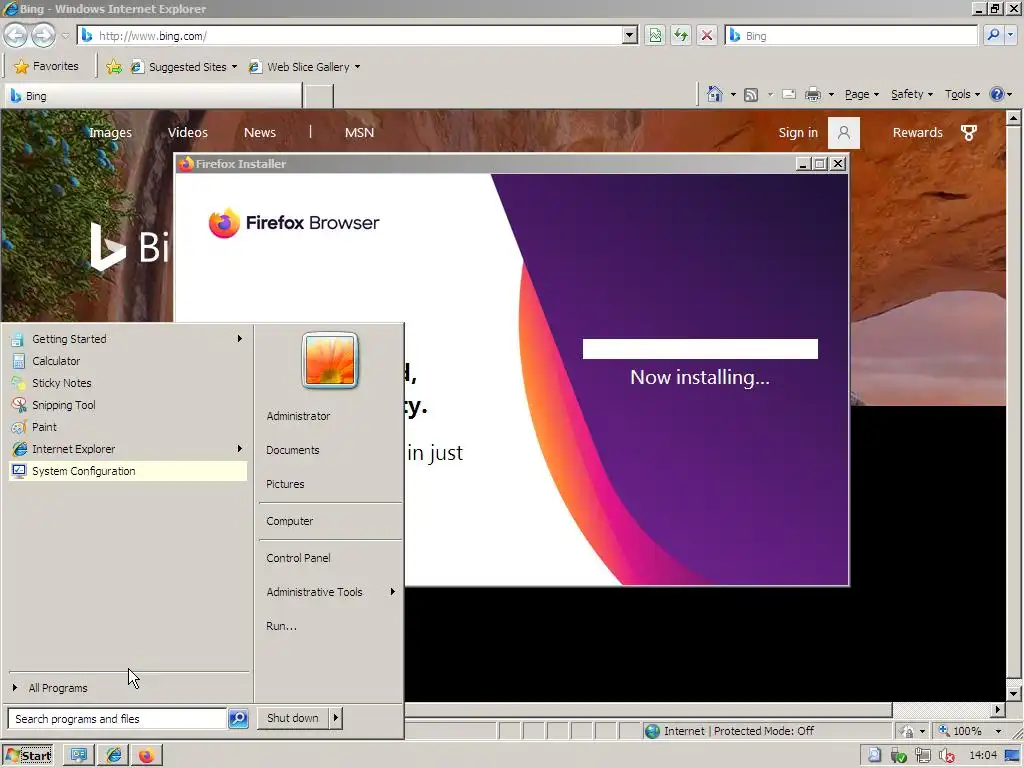1024x768 pixels.
Task: Launch Sticky Notes from Start menu
Action: click(128, 383)
